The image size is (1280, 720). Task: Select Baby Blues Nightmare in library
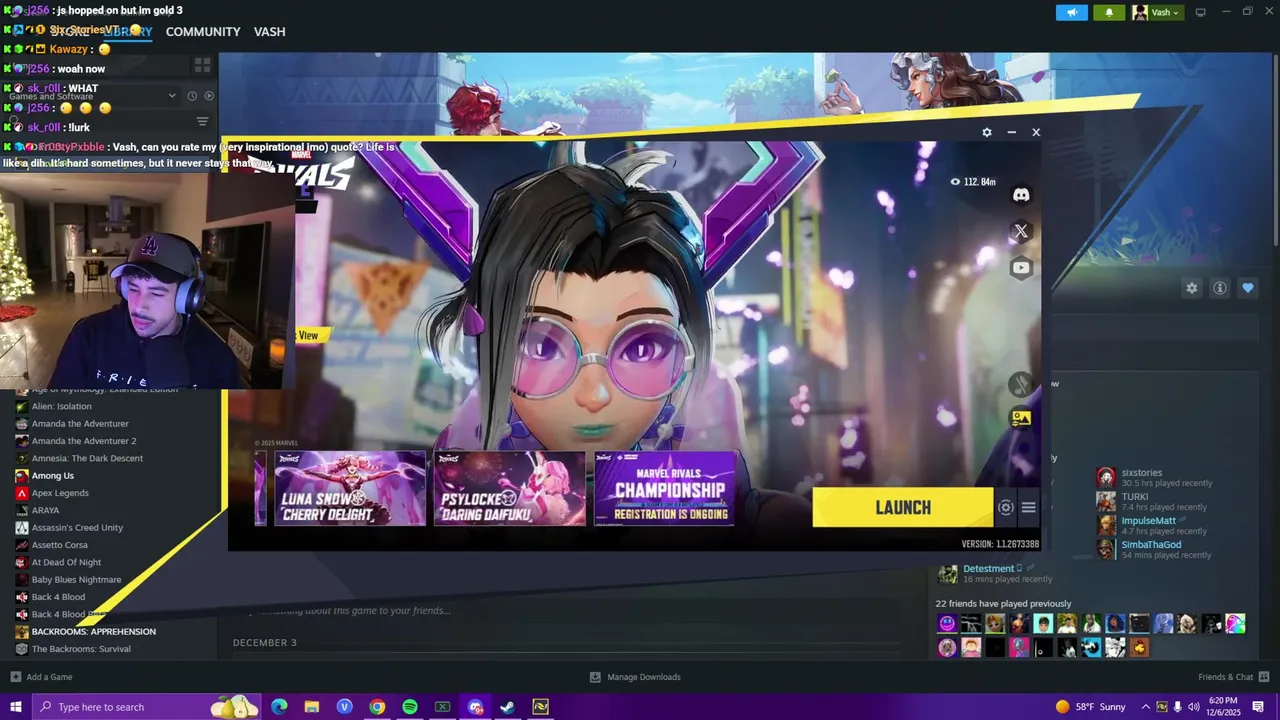tap(76, 580)
